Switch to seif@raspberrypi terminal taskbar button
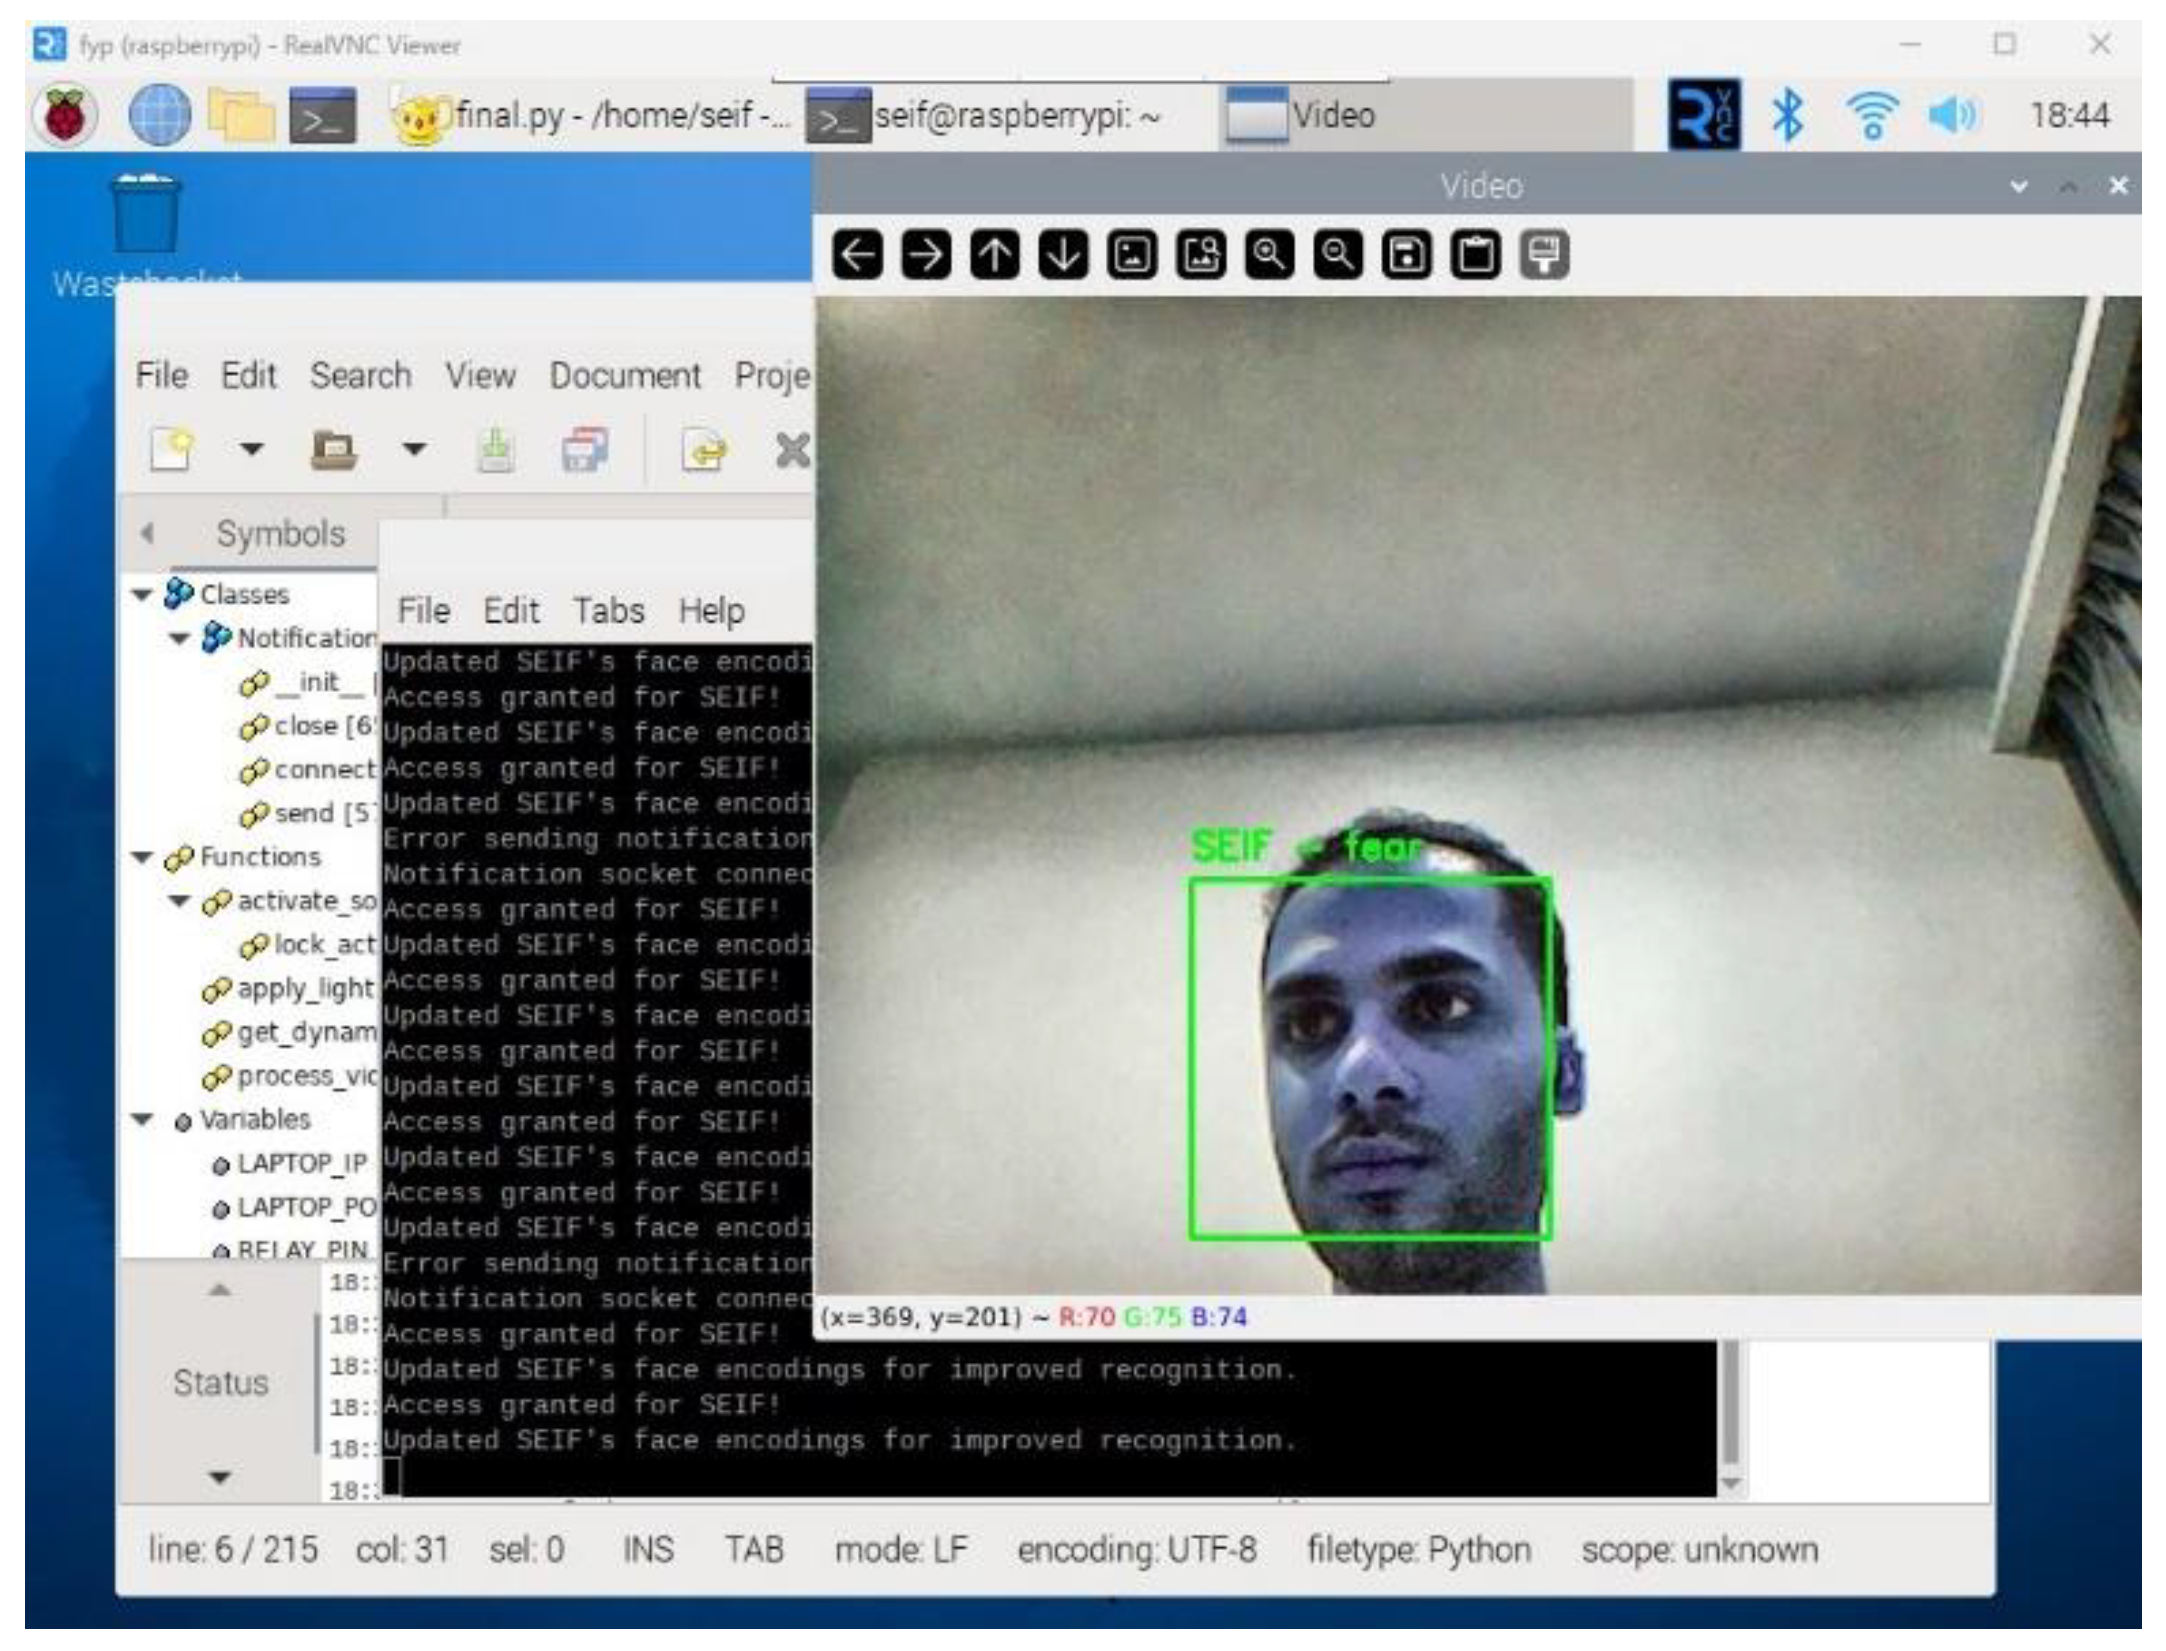 [1000, 116]
